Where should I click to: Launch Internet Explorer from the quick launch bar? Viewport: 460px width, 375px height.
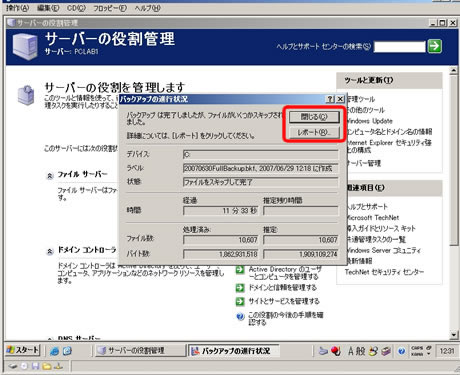(x=55, y=351)
